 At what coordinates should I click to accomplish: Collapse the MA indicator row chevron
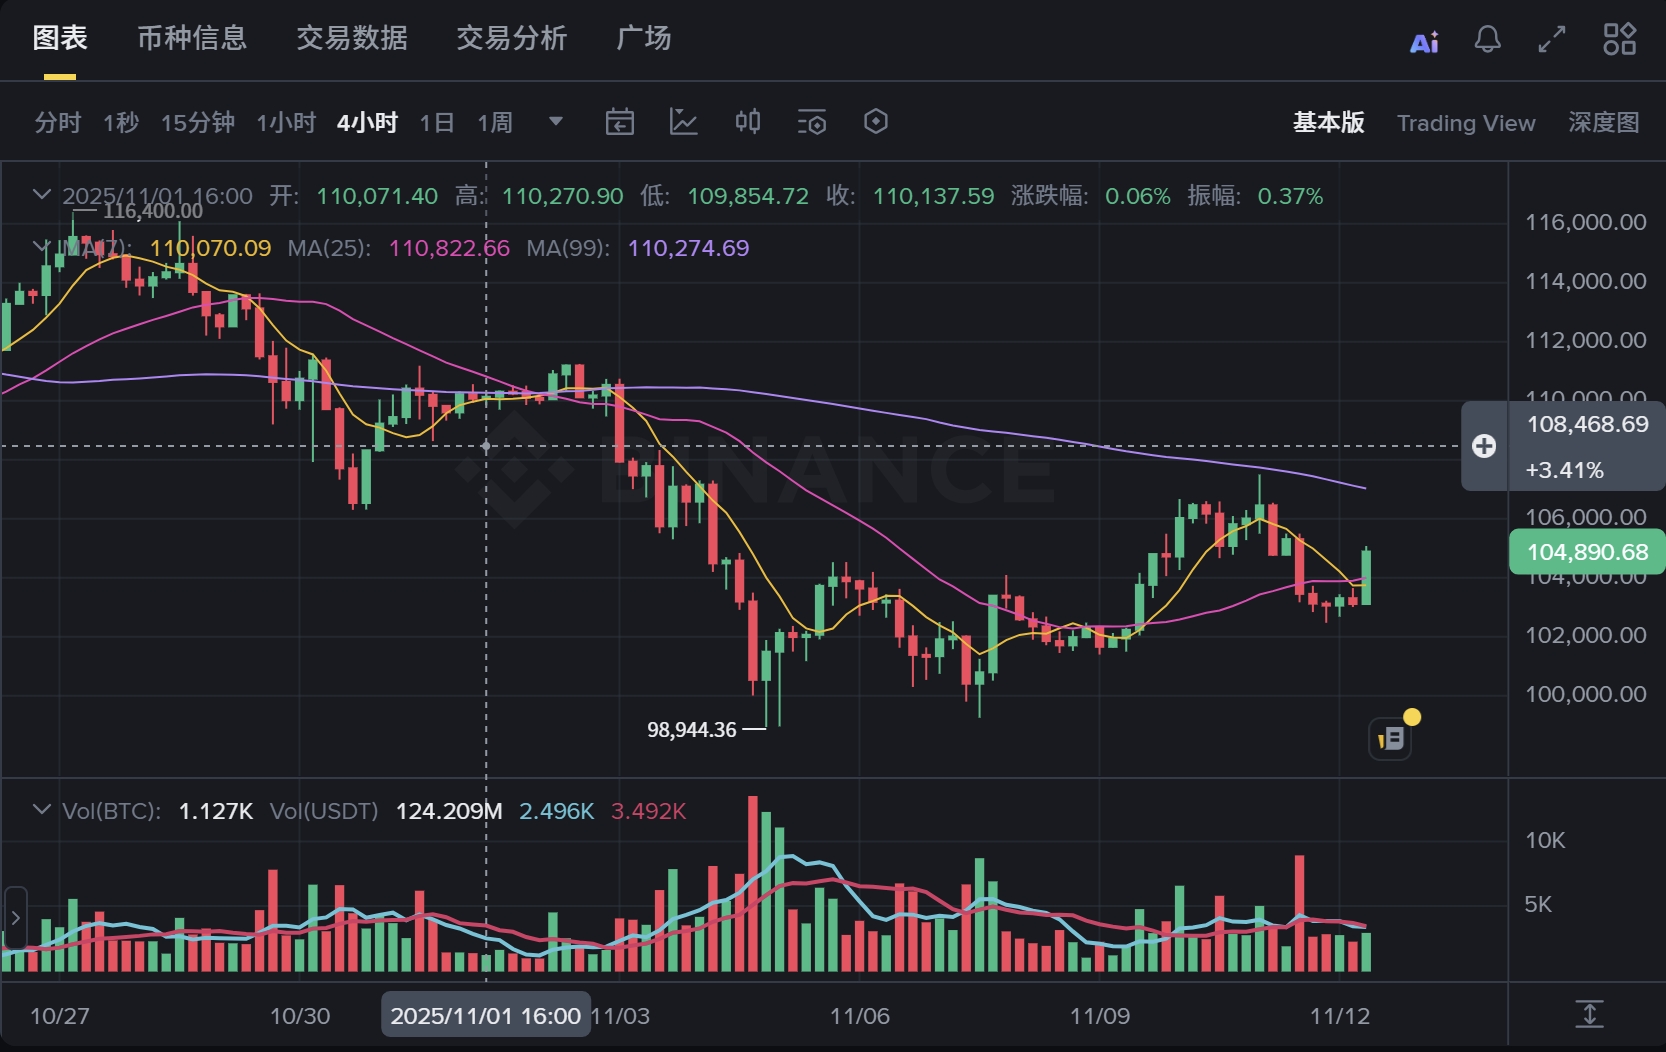41,246
